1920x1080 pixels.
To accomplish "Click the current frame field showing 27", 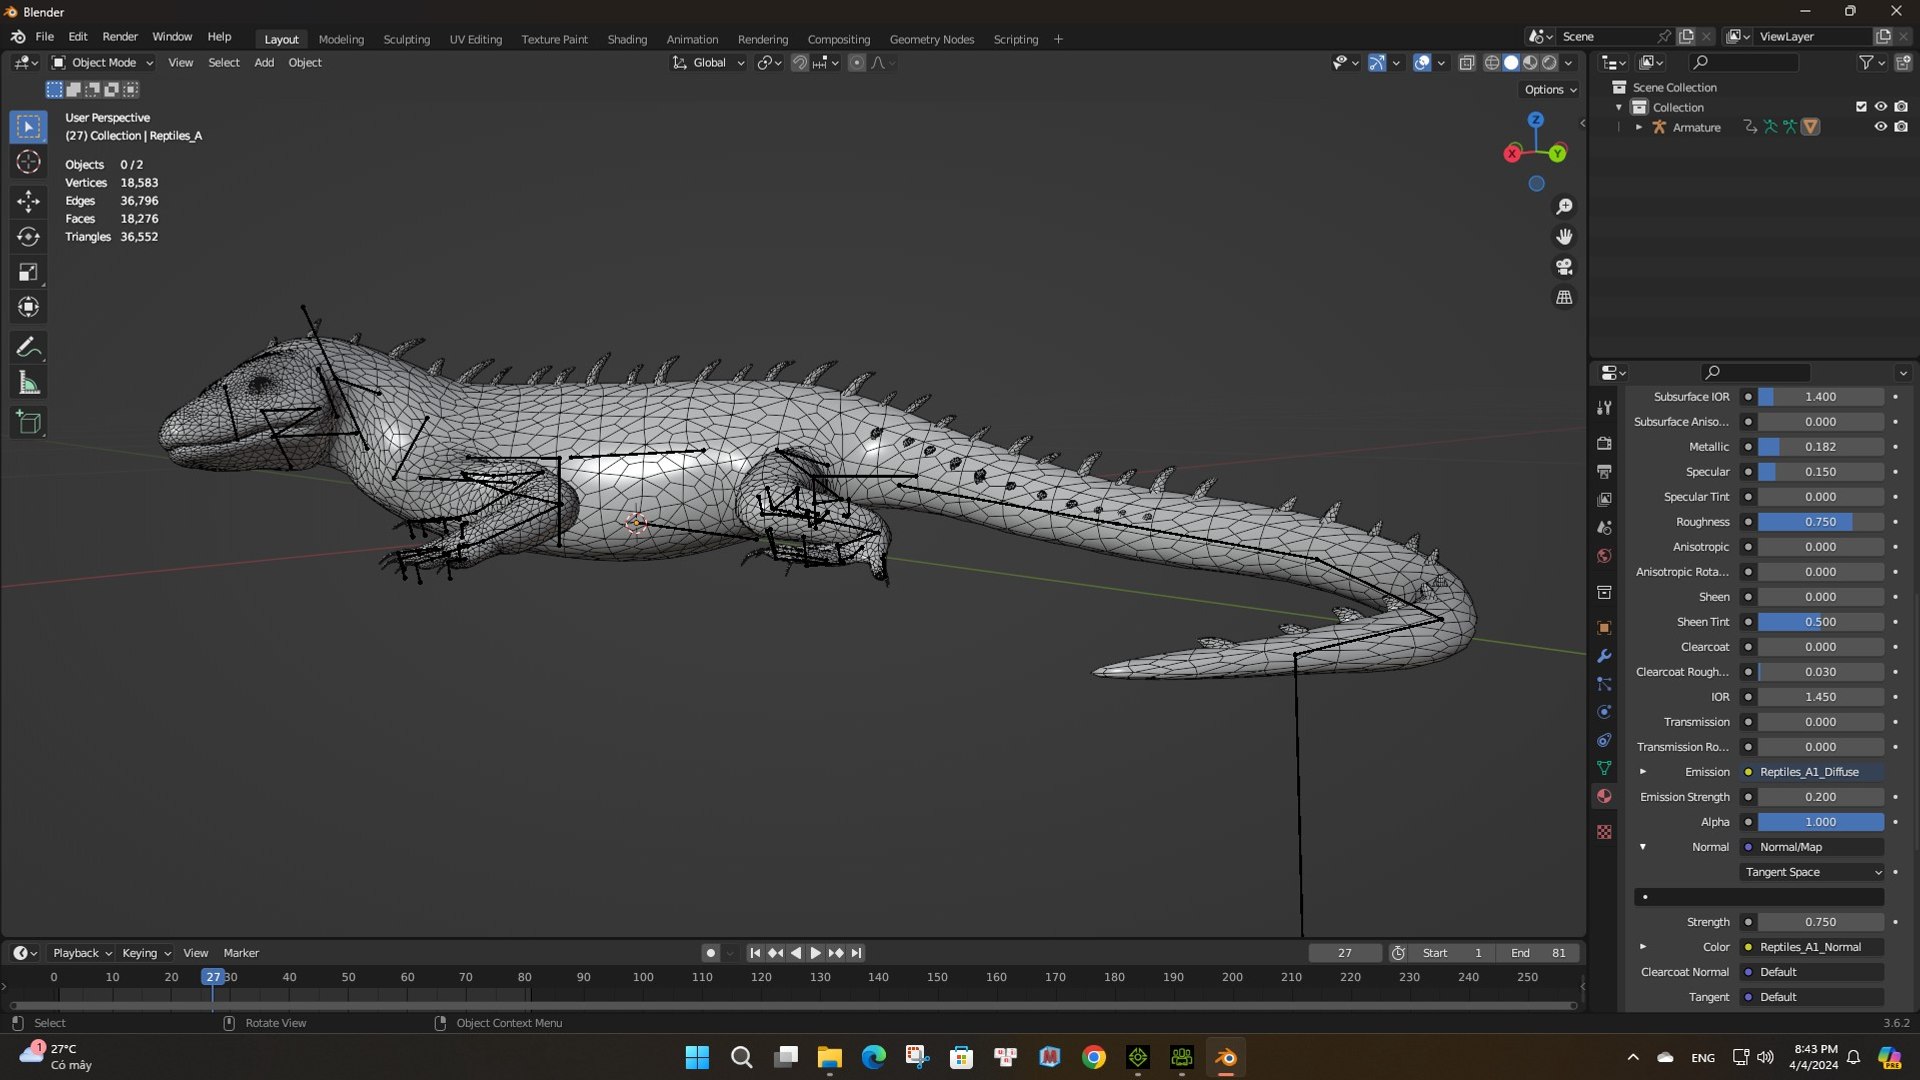I will [1345, 953].
